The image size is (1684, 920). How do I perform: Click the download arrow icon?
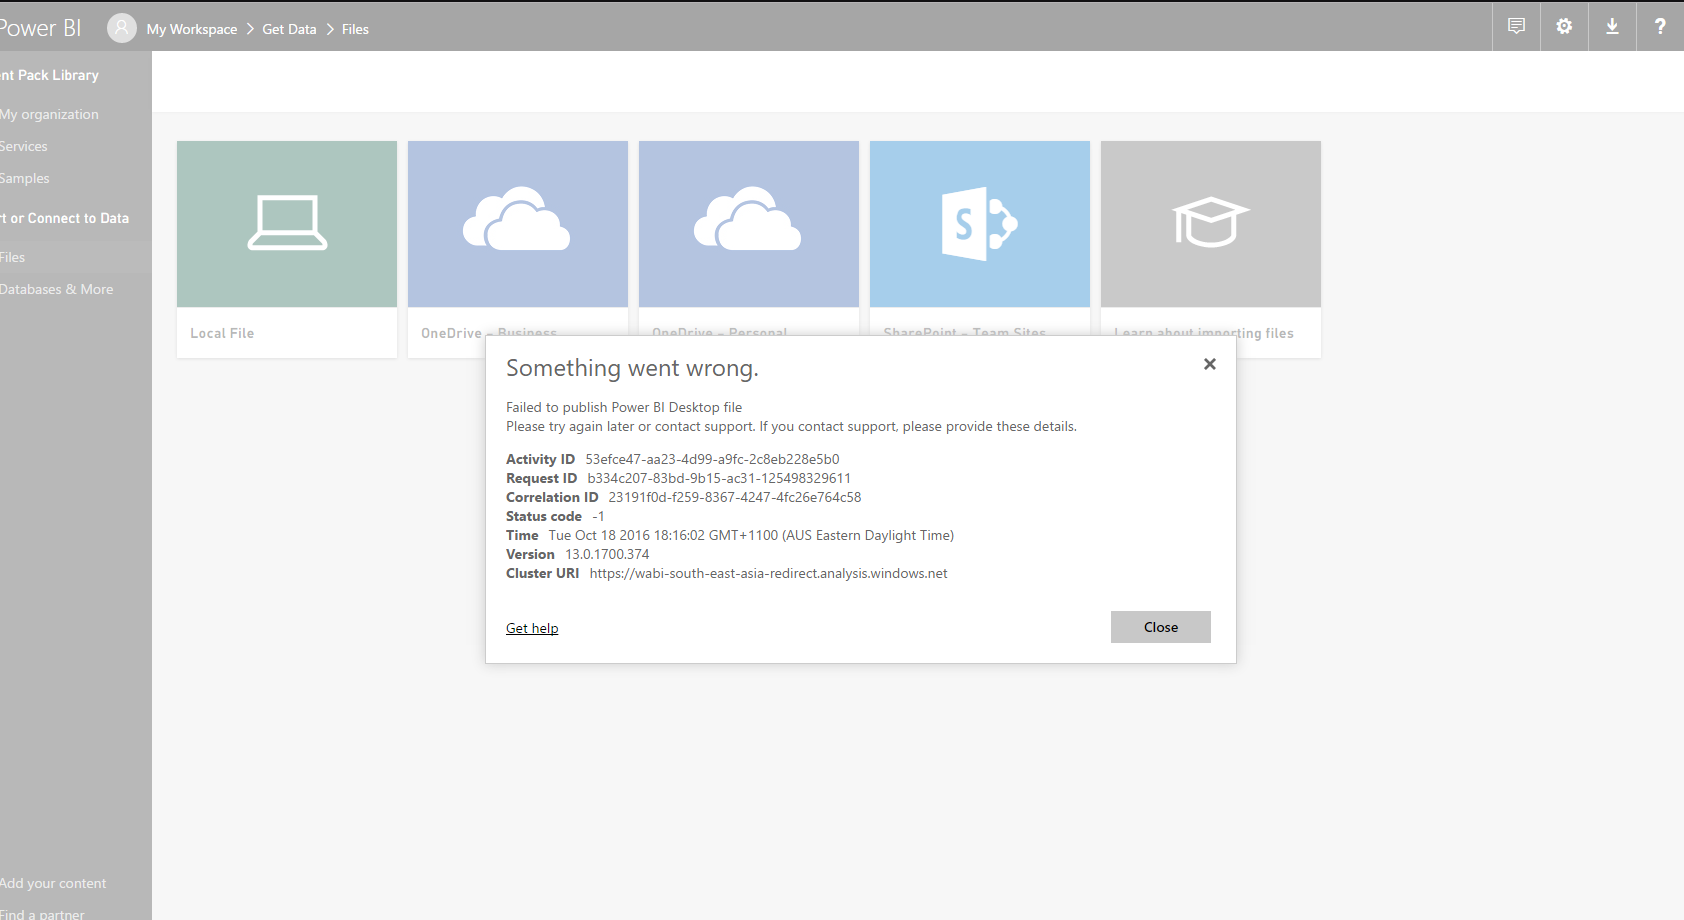point(1612,27)
